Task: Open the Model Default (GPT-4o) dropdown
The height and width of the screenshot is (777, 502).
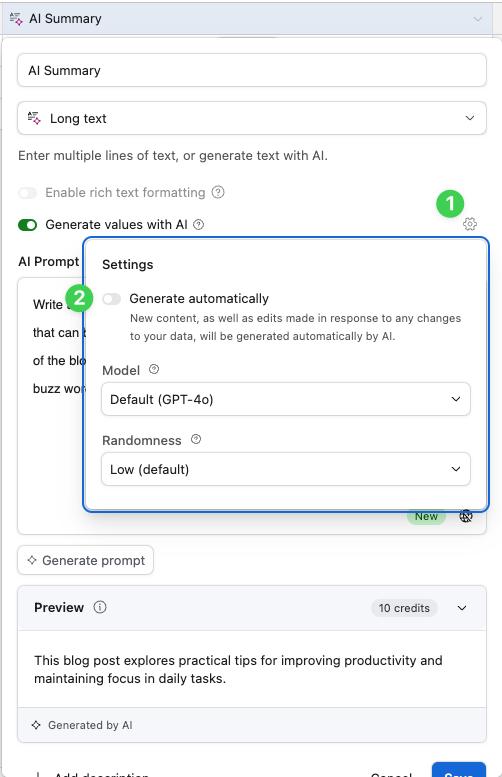Action: point(286,399)
